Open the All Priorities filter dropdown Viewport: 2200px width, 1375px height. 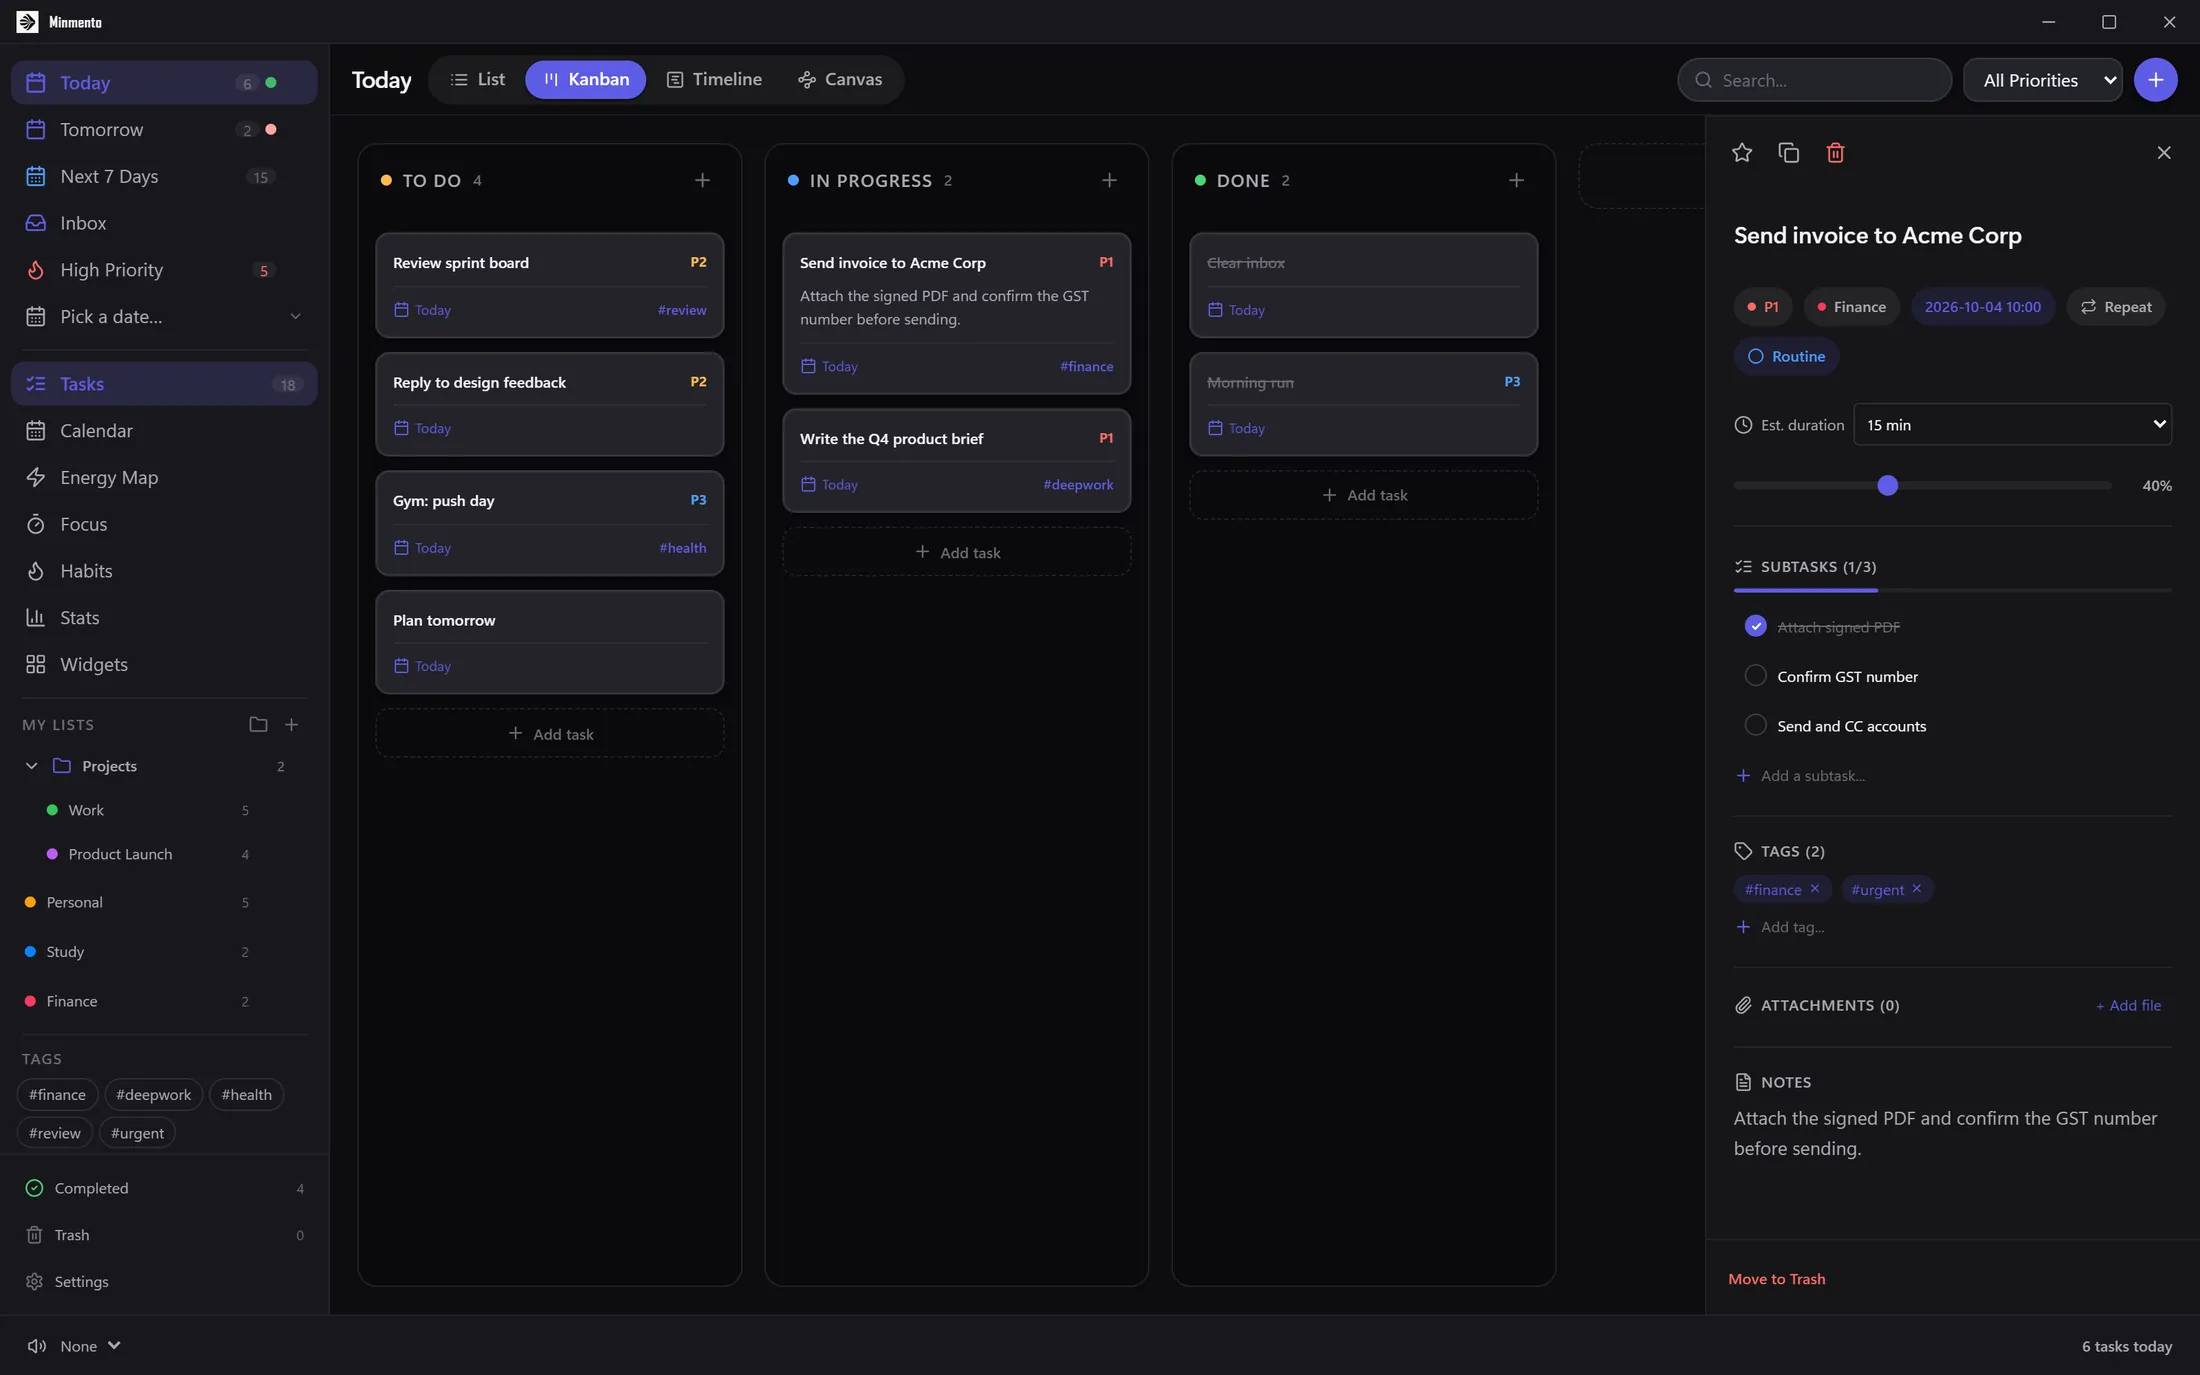(x=2043, y=80)
